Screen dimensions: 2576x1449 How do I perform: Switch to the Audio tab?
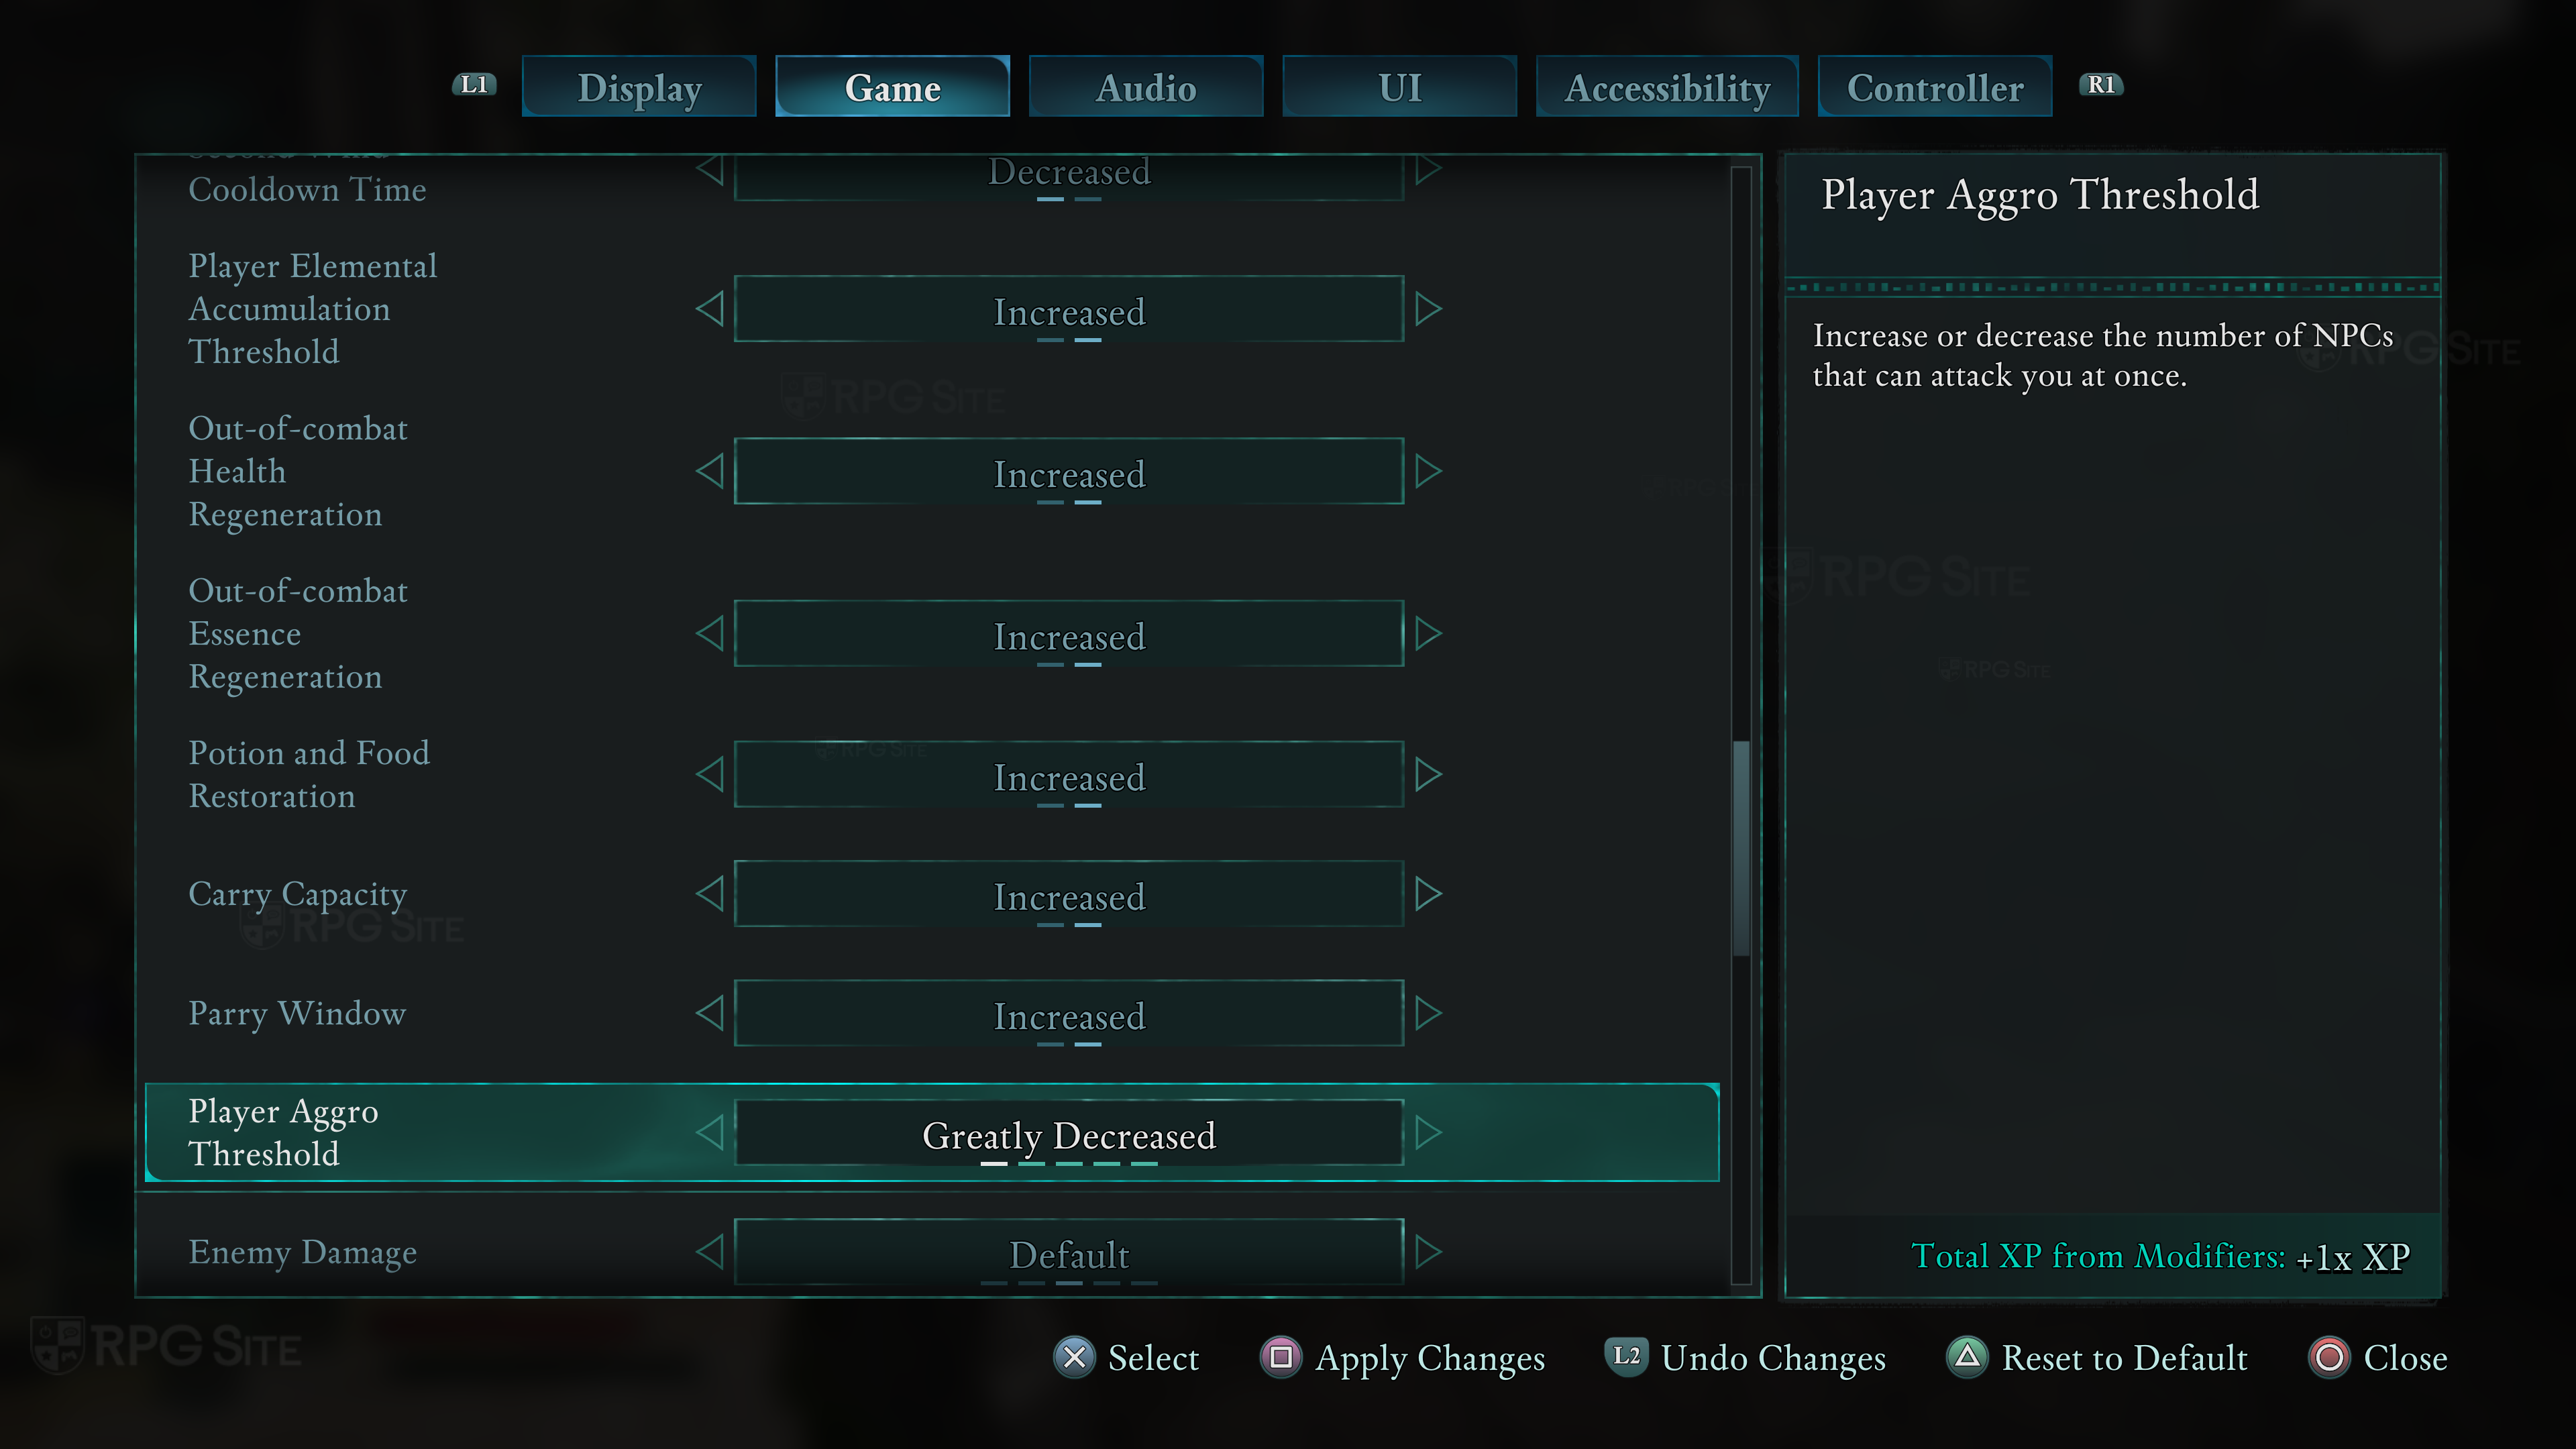pyautogui.click(x=1145, y=87)
